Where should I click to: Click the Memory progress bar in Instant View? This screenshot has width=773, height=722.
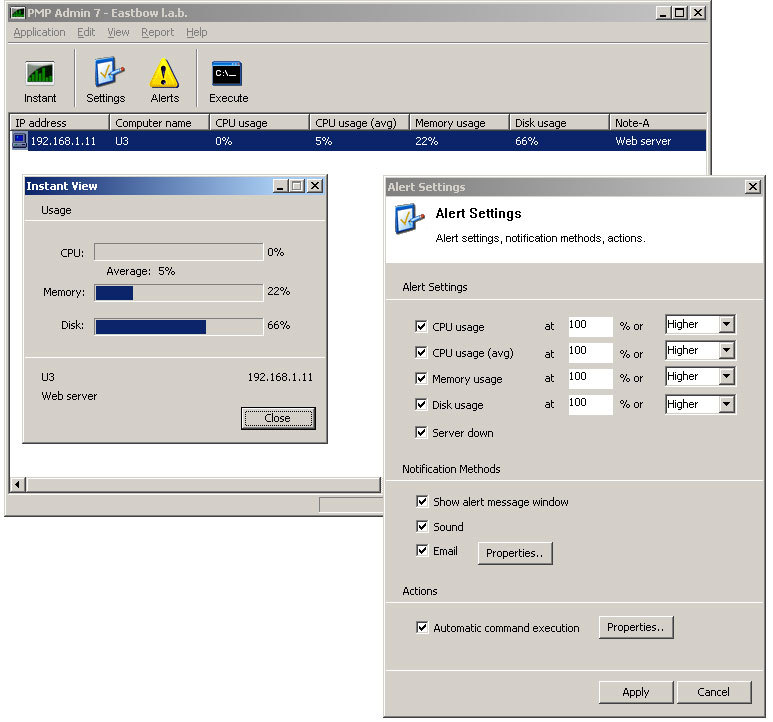click(x=178, y=292)
